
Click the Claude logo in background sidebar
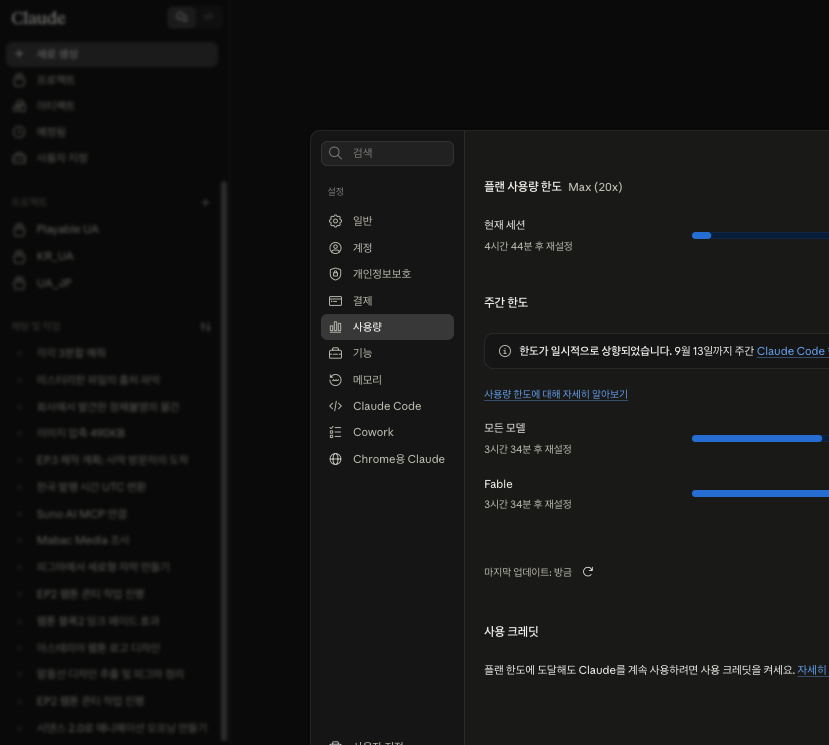click(x=39, y=19)
